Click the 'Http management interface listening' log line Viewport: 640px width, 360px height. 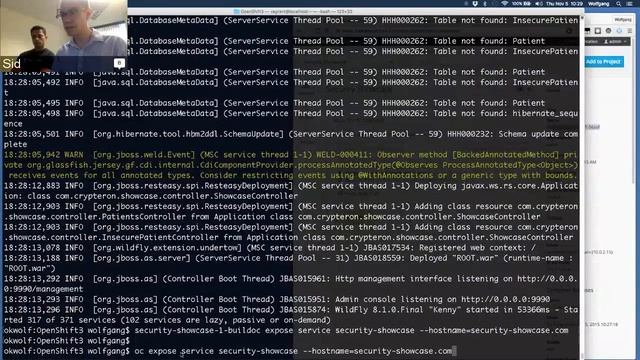(291, 284)
